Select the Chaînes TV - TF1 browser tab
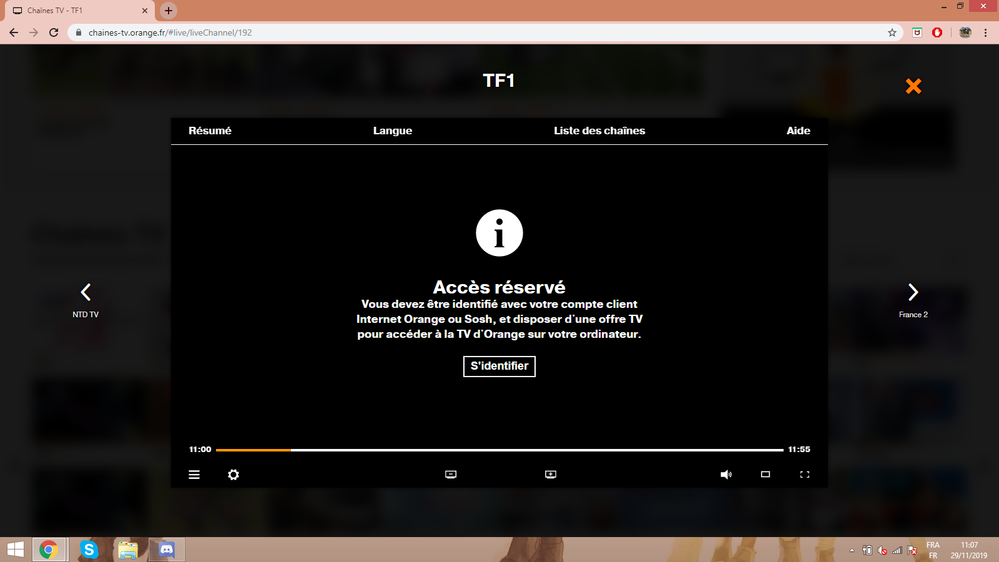Screen dimensions: 999x562 78,10
